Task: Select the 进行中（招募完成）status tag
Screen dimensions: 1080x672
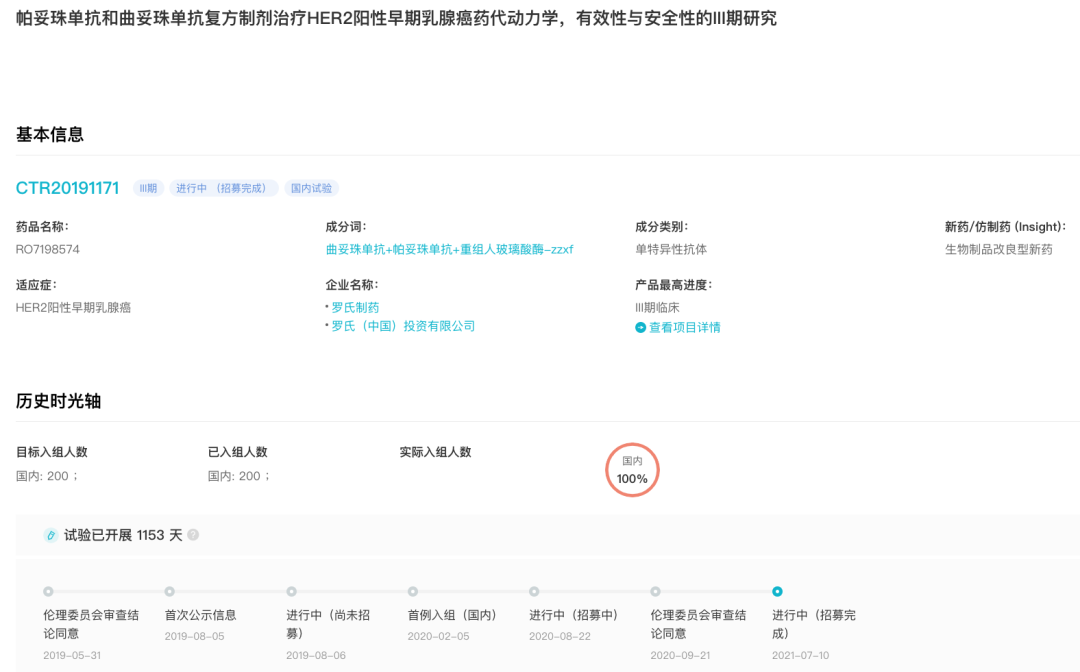Action: click(221, 188)
